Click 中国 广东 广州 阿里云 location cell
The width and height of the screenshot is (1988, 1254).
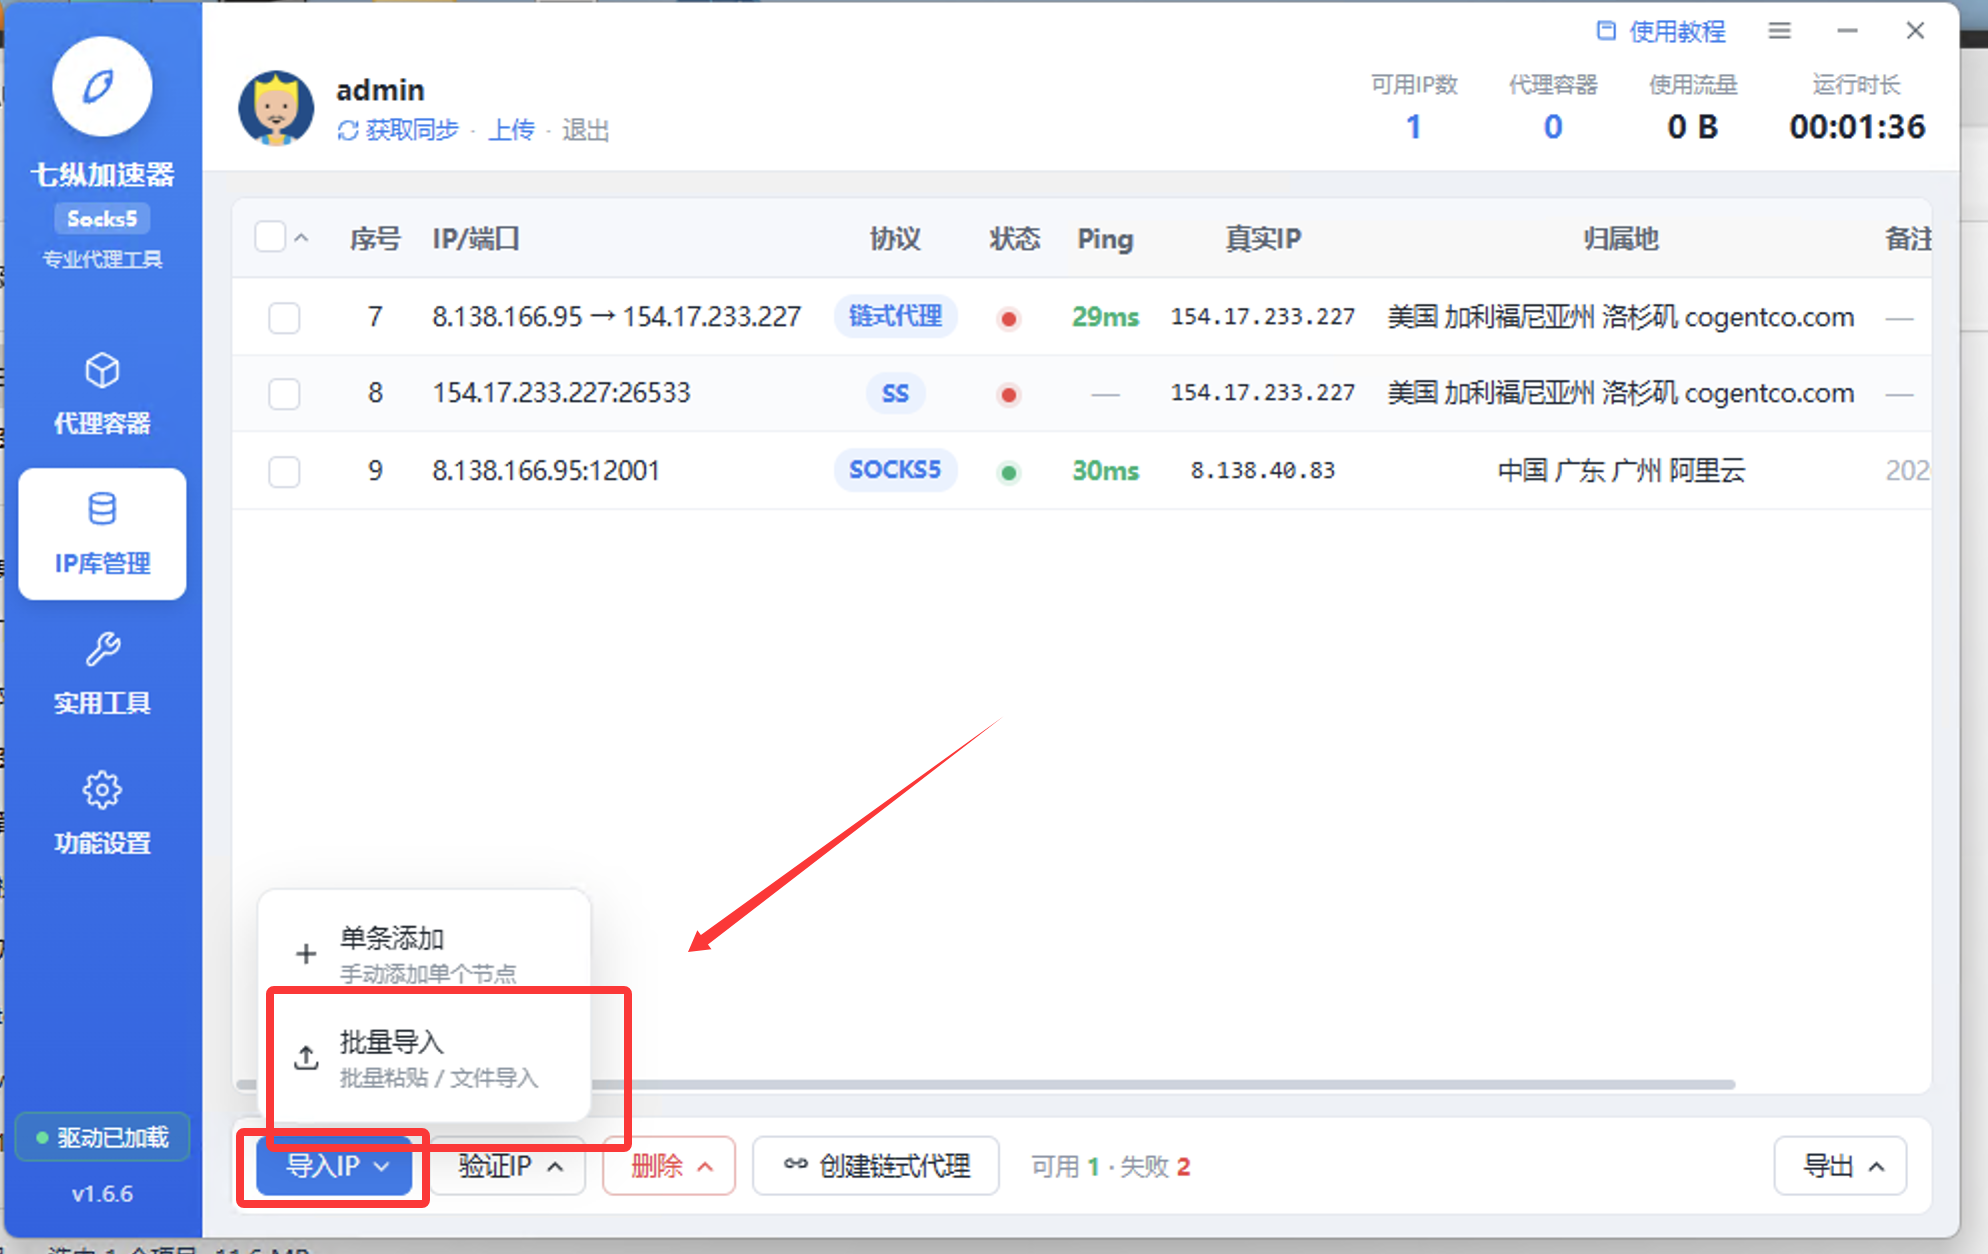pos(1621,470)
